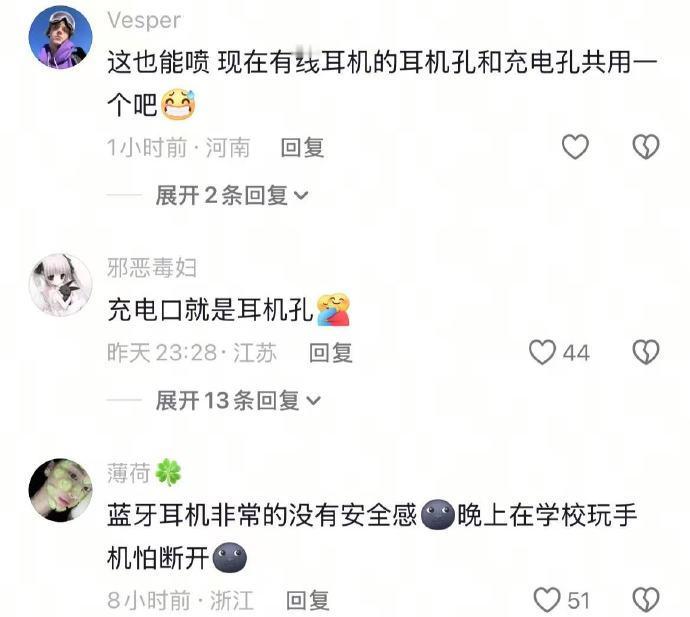This screenshot has height=617, width=690.
Task: Reply to Vesper's comment from 河南
Action: [x=302, y=147]
